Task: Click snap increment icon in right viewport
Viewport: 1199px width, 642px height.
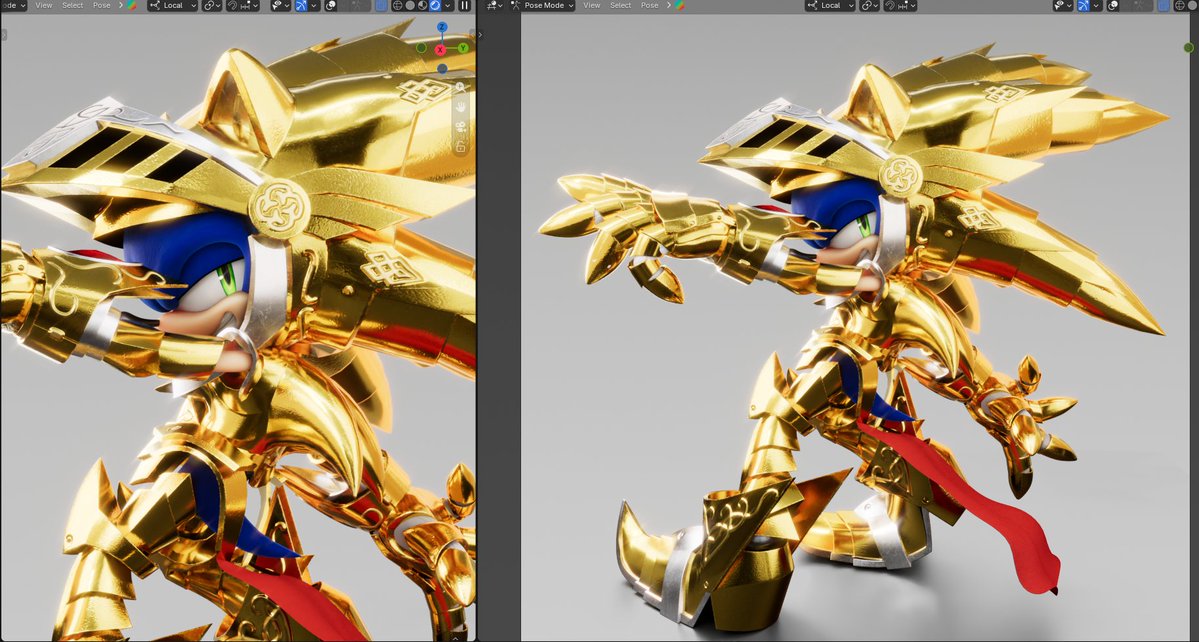Action: coord(903,5)
